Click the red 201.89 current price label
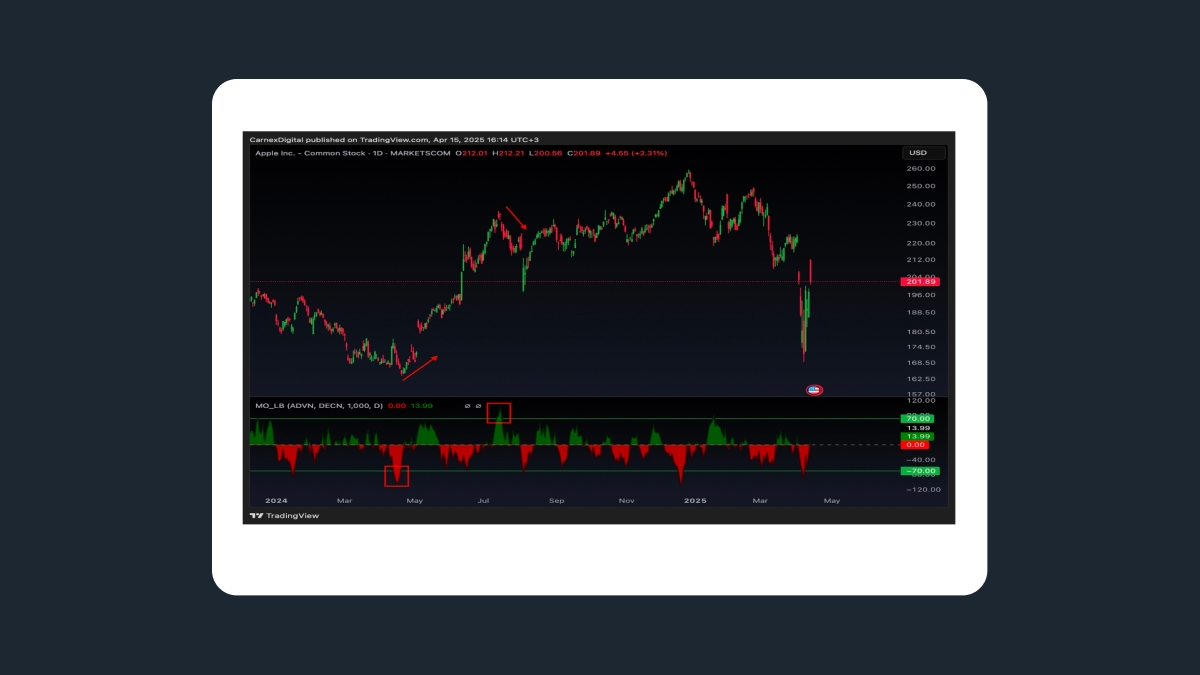This screenshot has width=1200, height=675. tap(918, 283)
